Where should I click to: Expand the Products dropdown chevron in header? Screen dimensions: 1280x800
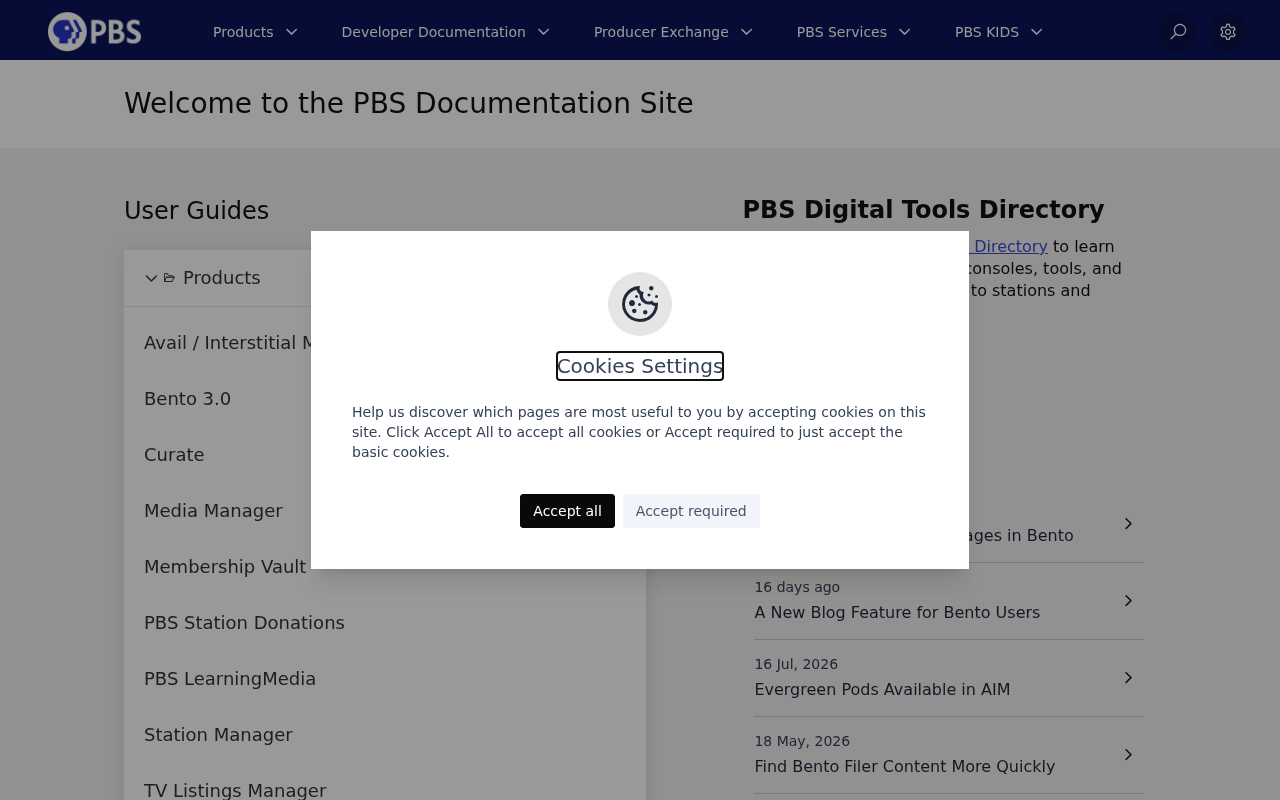[x=291, y=32]
